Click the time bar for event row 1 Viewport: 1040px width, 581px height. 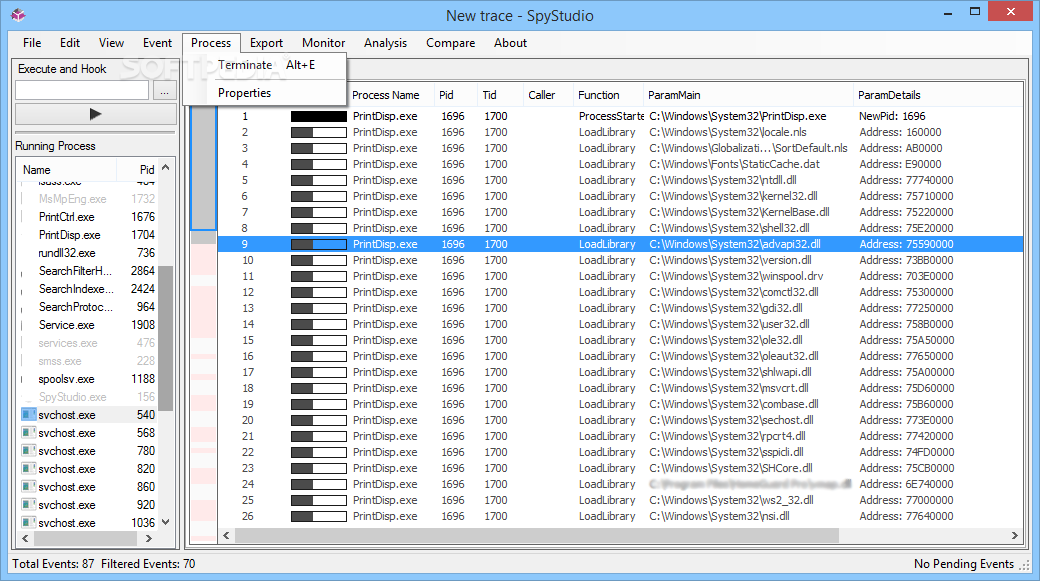click(x=319, y=116)
